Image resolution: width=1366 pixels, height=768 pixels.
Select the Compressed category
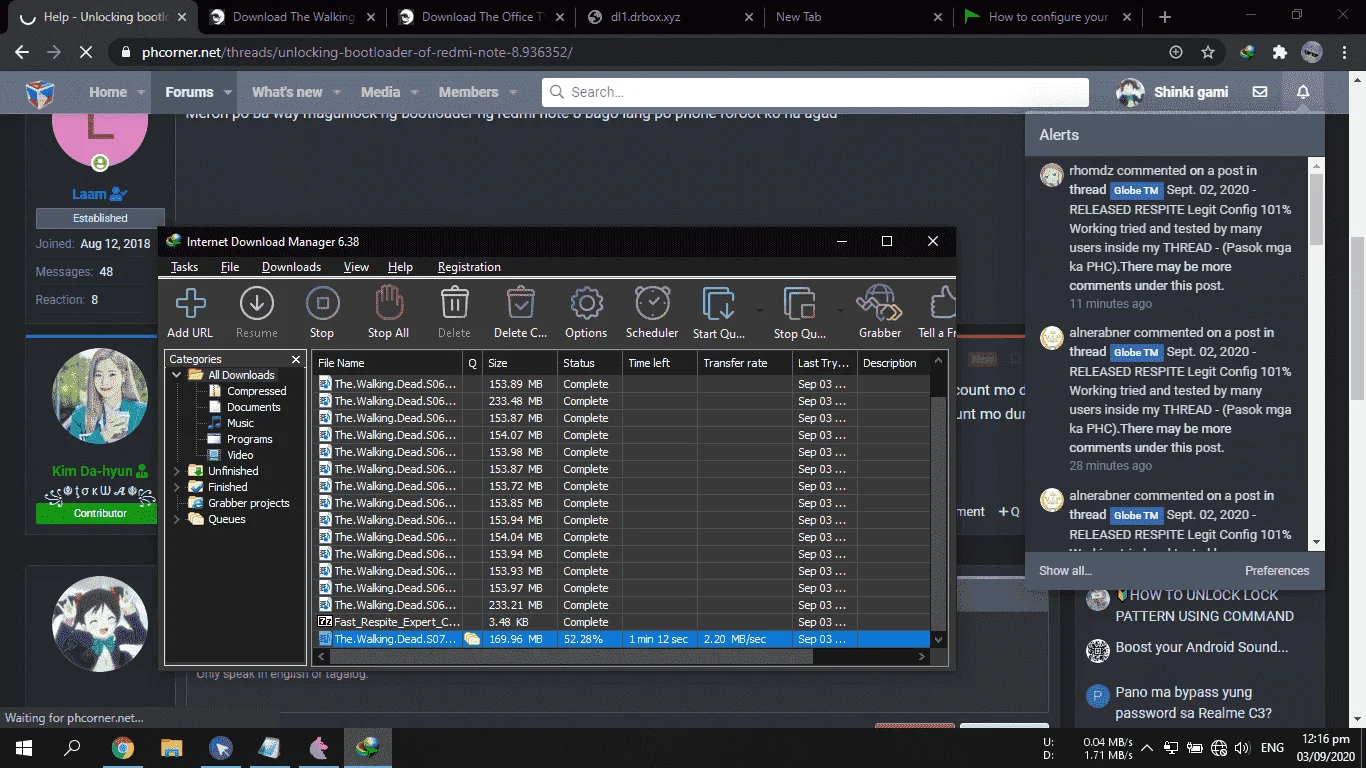257,391
